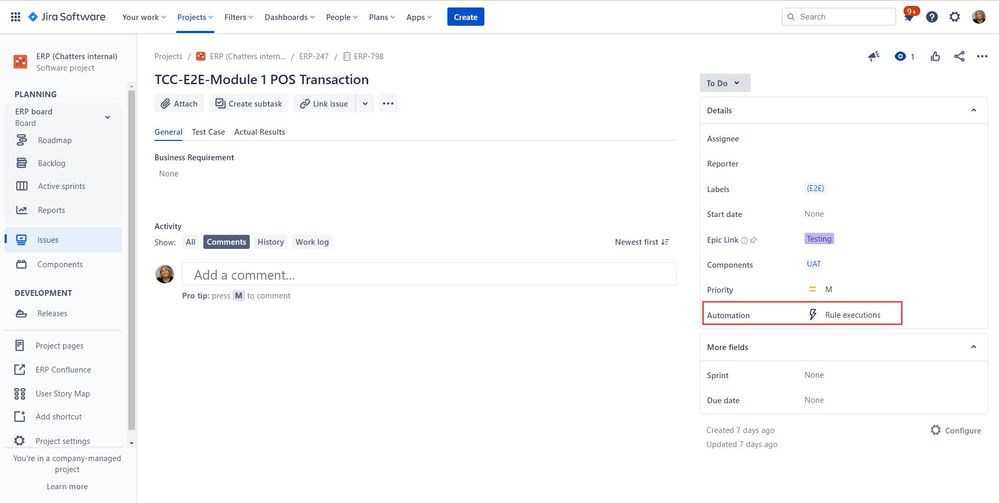Toggle the watch issue eye icon
Viewport: 999px width, 503px height.
coord(900,57)
